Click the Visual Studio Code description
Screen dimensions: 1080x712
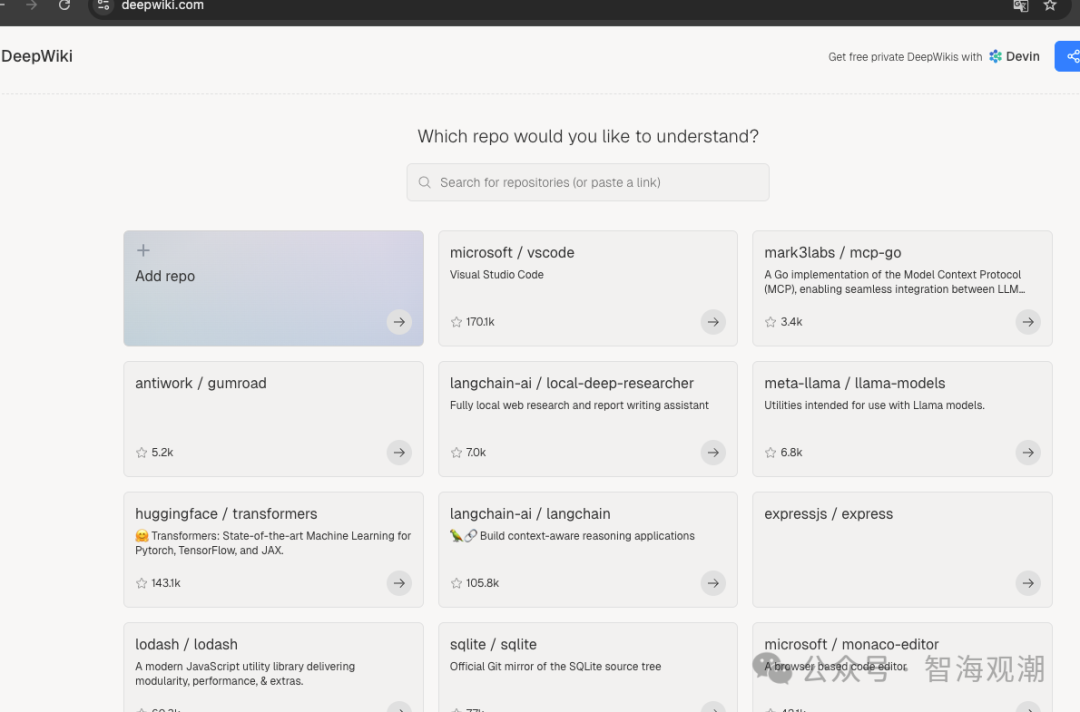[x=497, y=275]
